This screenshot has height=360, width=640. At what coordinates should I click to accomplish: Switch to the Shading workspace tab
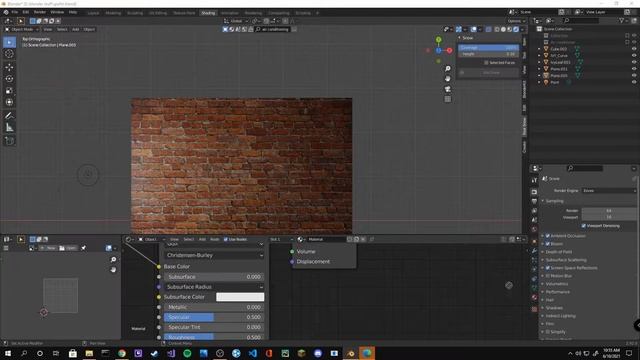tap(208, 13)
